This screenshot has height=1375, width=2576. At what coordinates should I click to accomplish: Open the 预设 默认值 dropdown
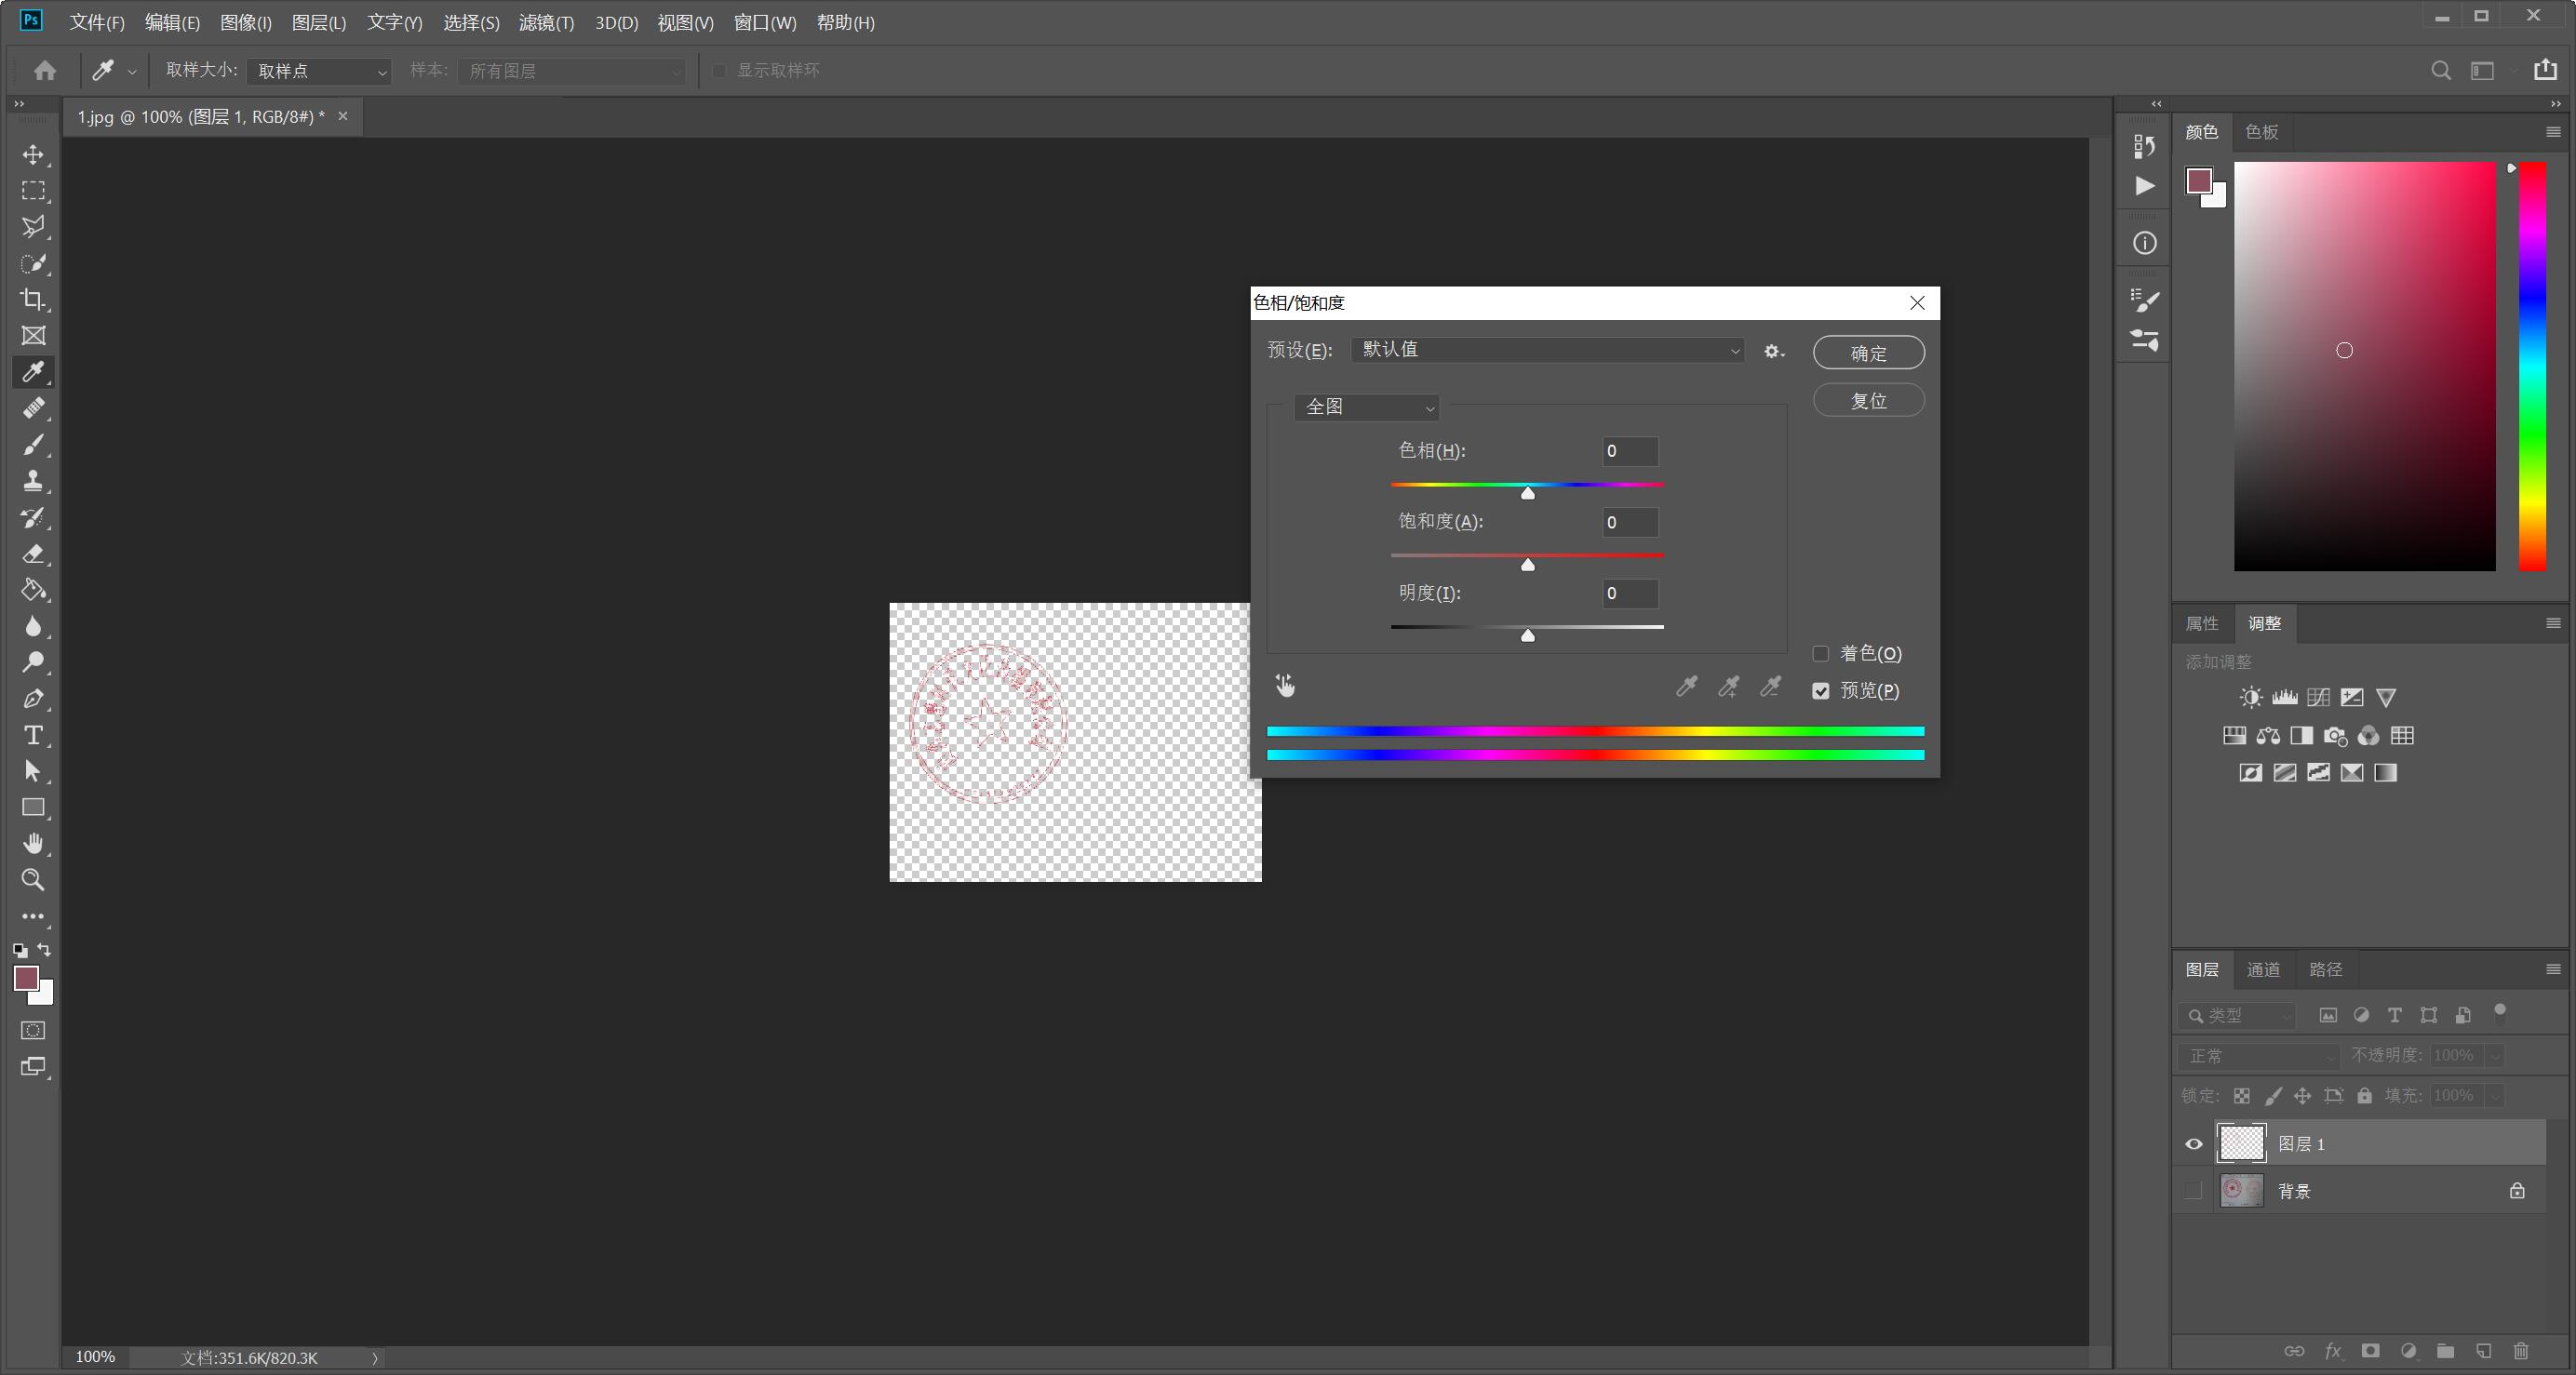1547,350
